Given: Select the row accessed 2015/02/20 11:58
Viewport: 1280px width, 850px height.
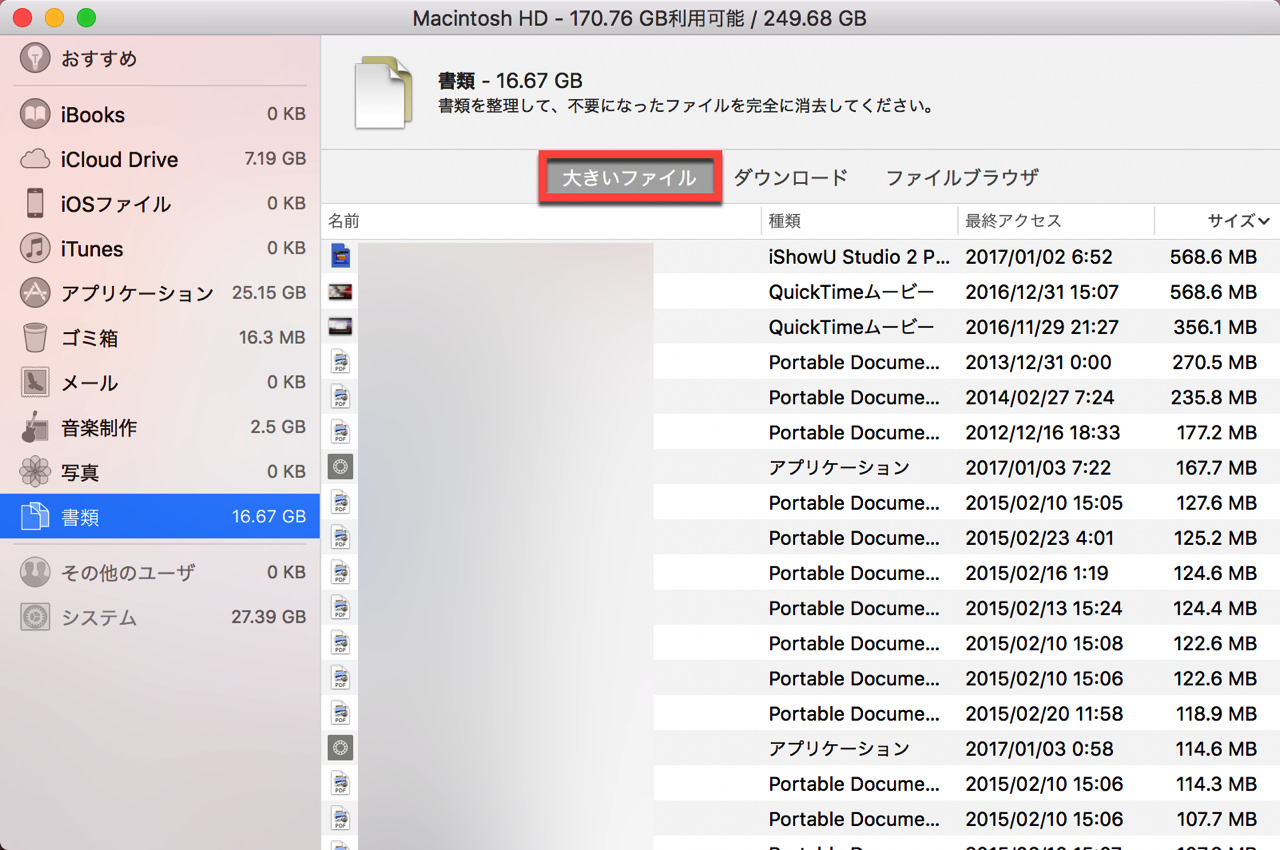Looking at the screenshot, I should (800, 713).
